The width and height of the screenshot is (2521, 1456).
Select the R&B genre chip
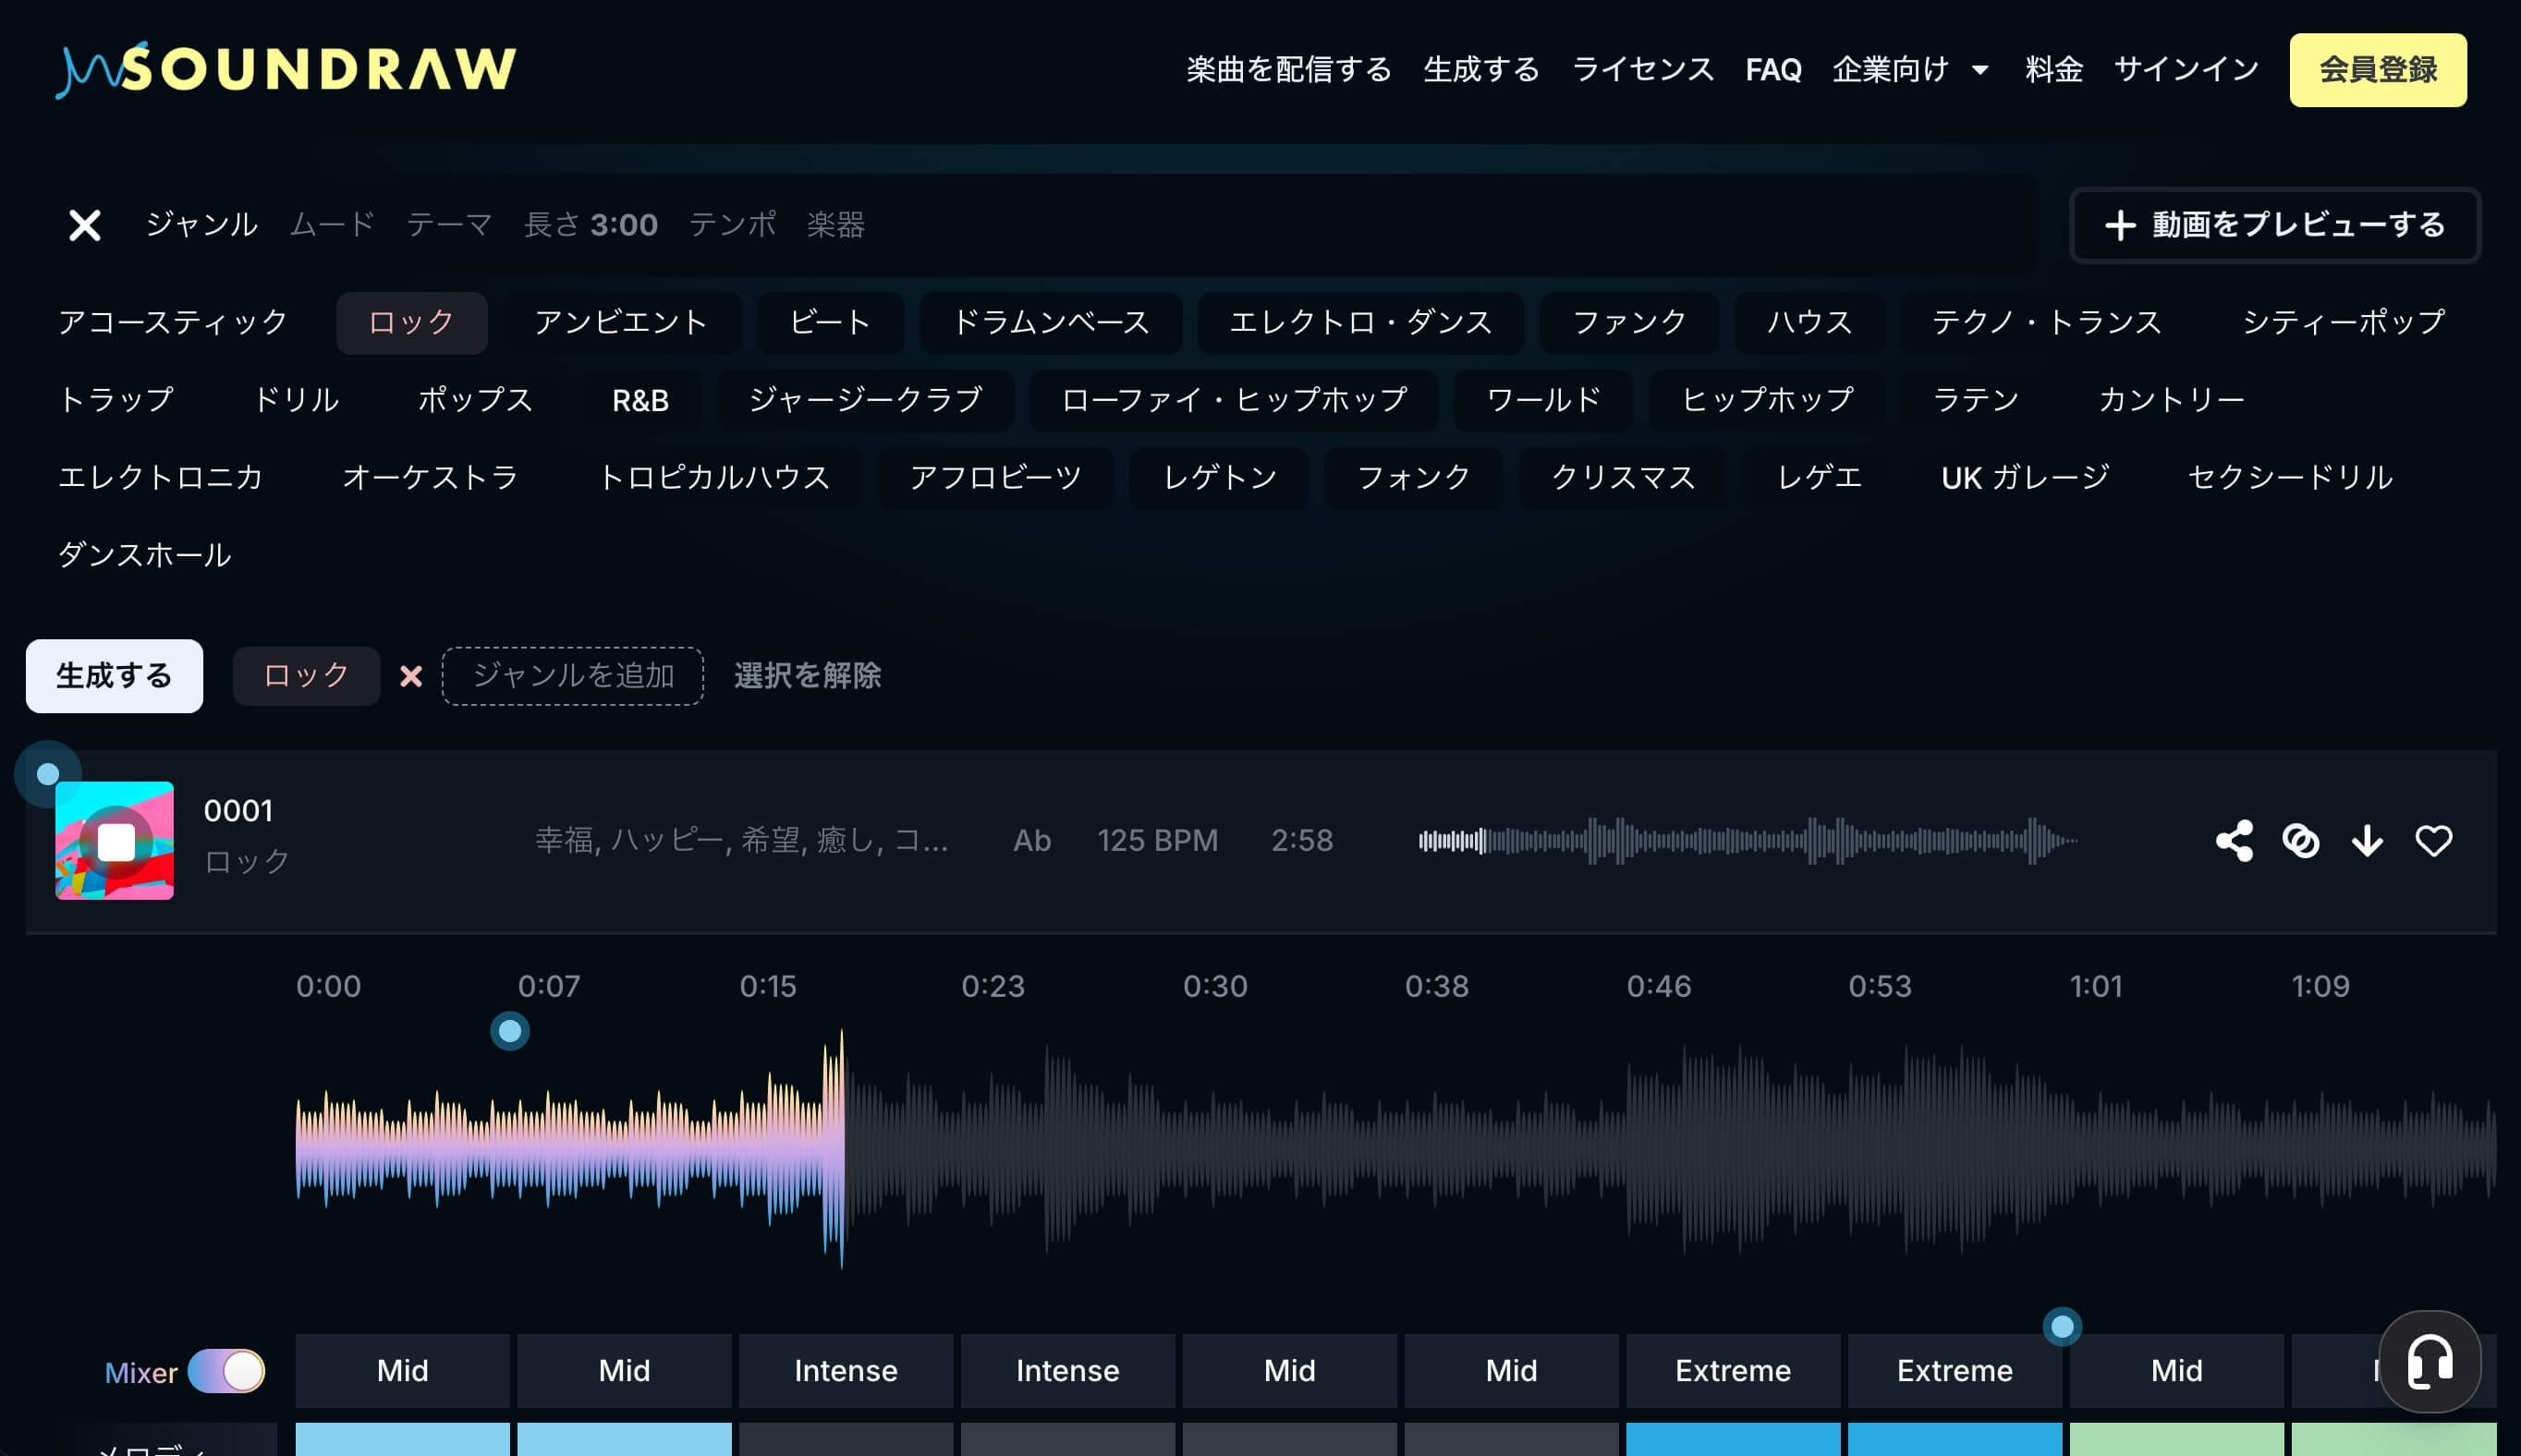pos(640,400)
